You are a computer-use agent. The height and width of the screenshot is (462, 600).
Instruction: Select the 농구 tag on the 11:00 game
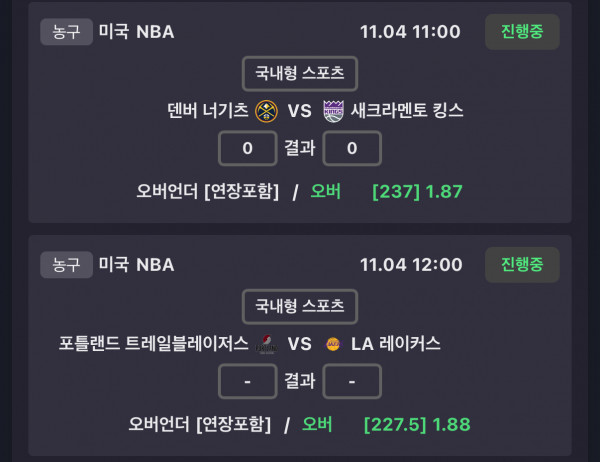pyautogui.click(x=66, y=31)
